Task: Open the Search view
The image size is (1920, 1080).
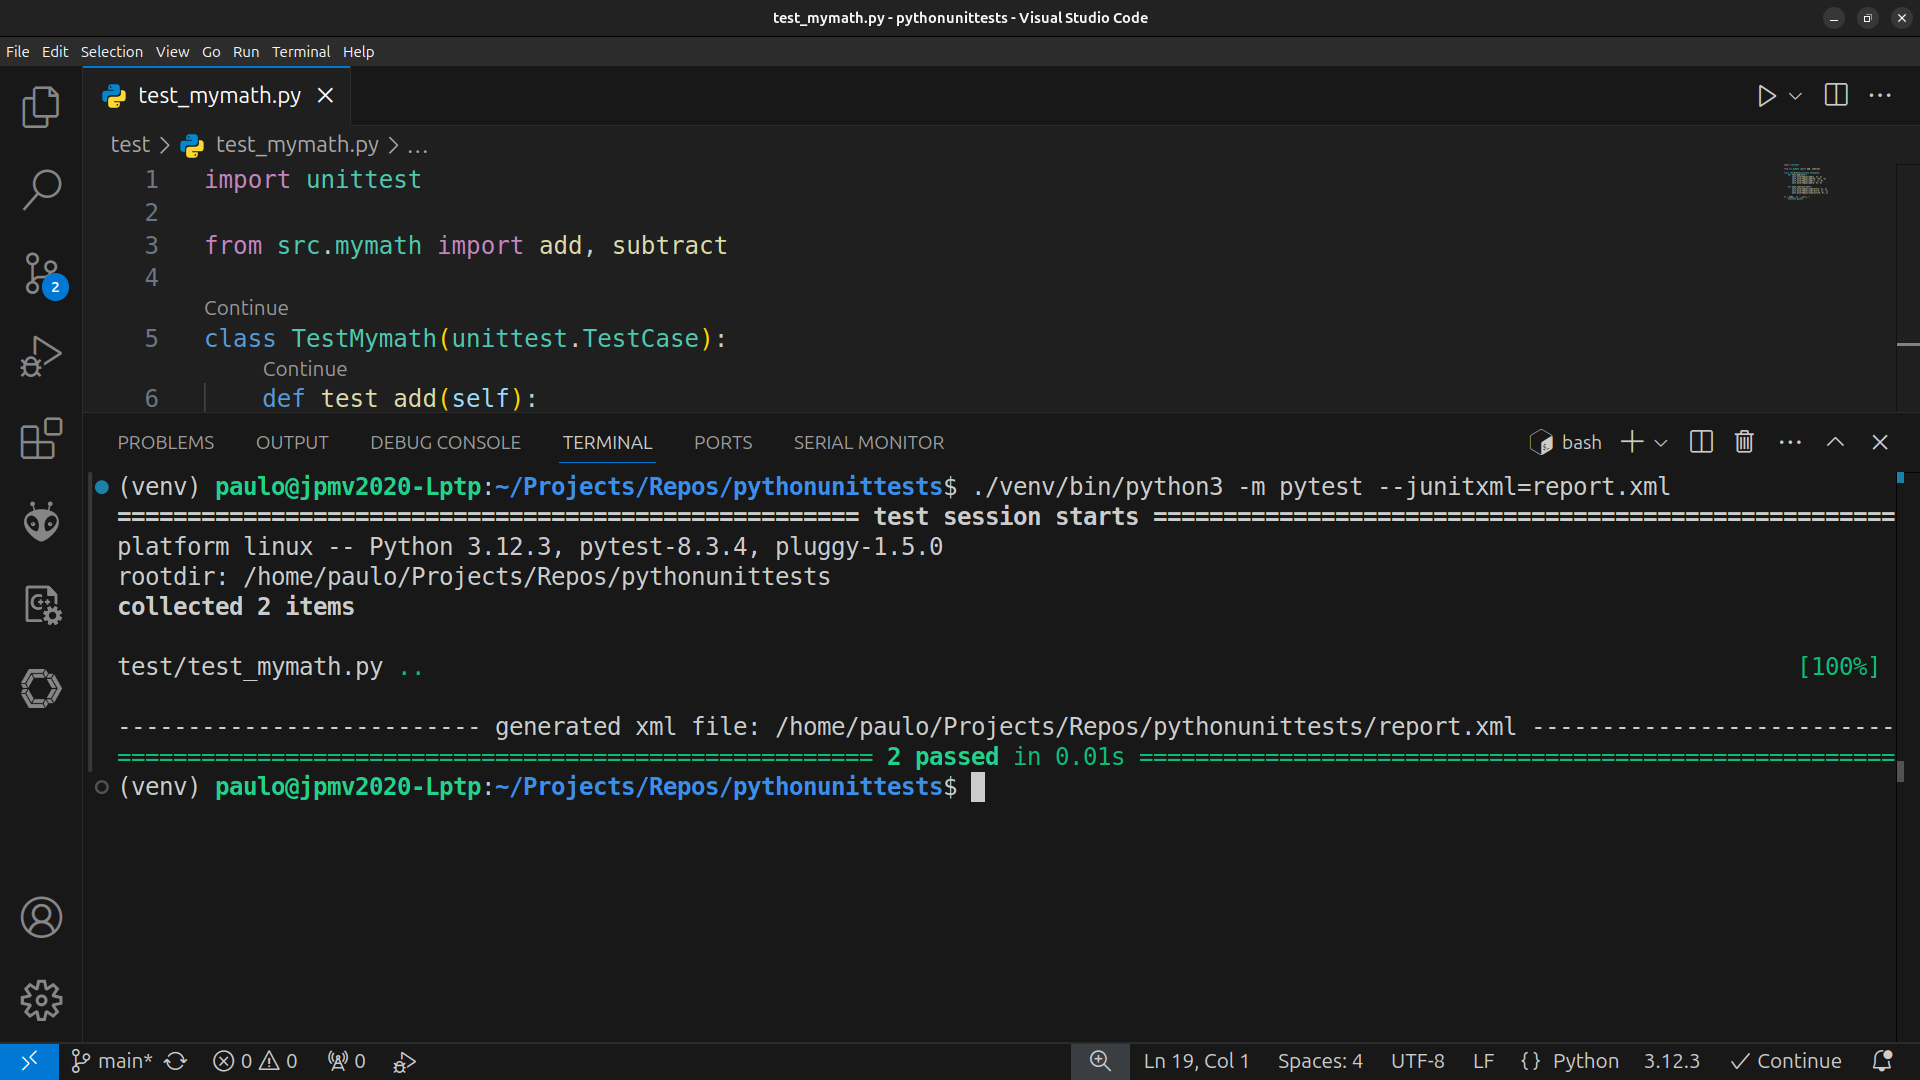Action: coord(41,190)
